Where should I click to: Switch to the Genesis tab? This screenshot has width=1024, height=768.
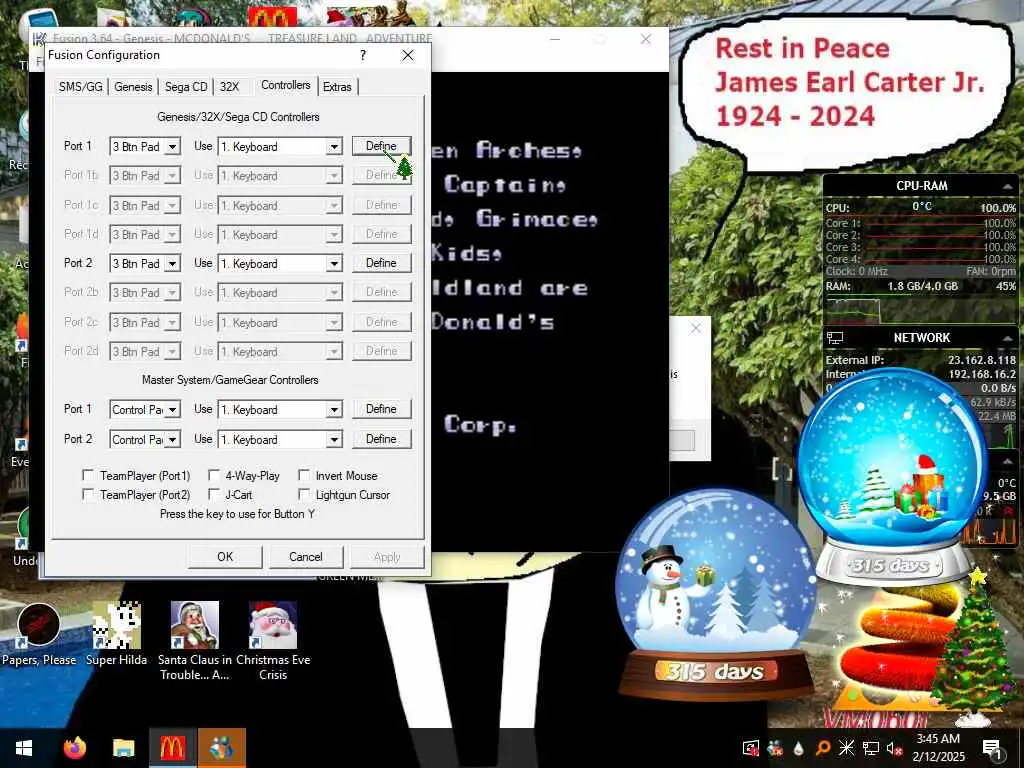[x=133, y=87]
